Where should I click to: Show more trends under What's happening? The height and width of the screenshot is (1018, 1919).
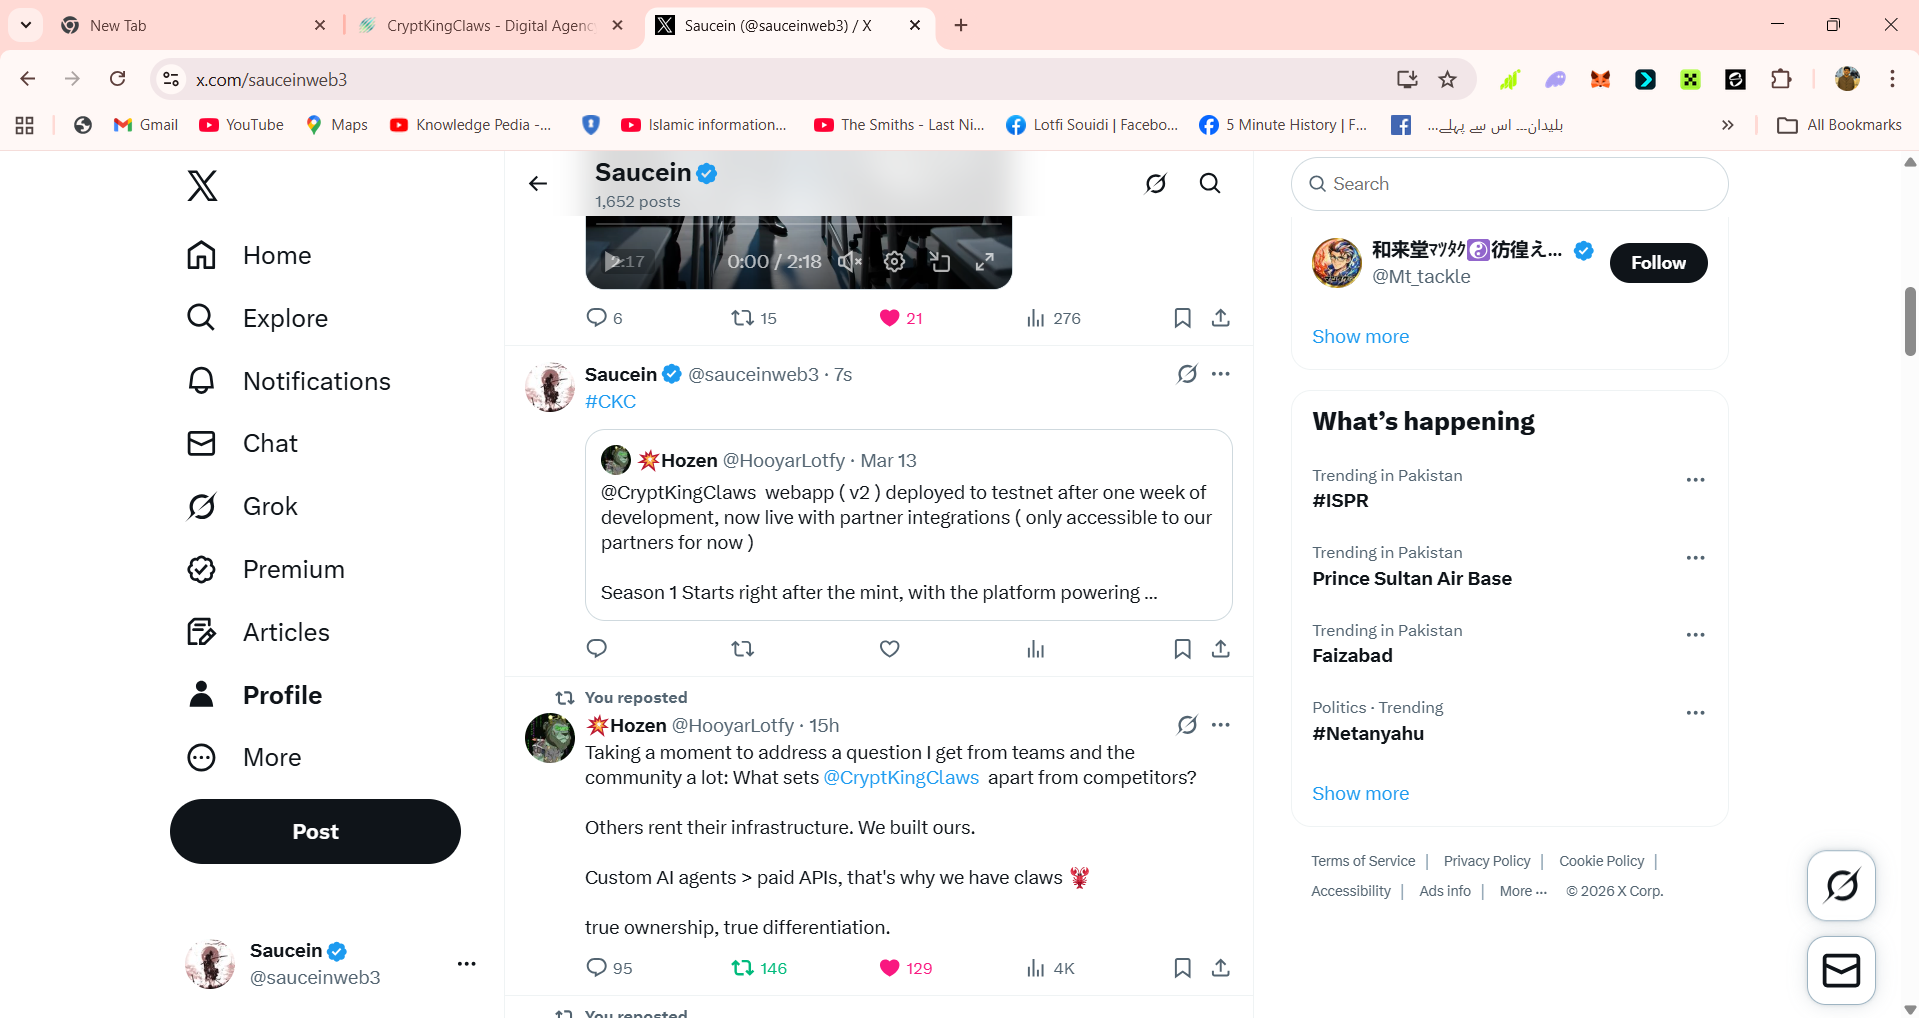[1360, 793]
